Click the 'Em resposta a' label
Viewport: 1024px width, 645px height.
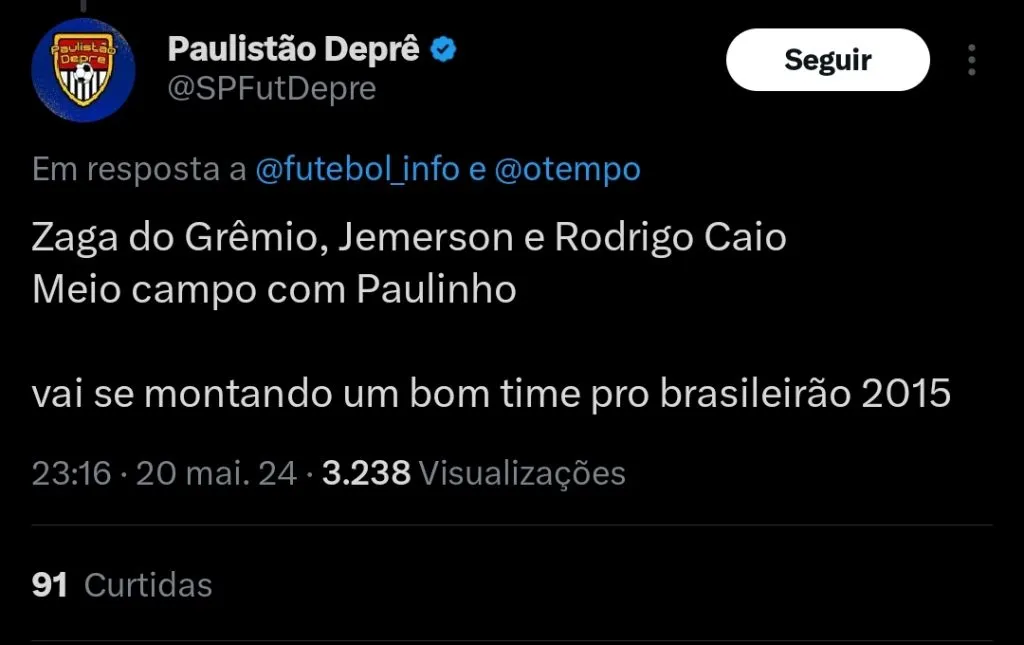coord(139,170)
